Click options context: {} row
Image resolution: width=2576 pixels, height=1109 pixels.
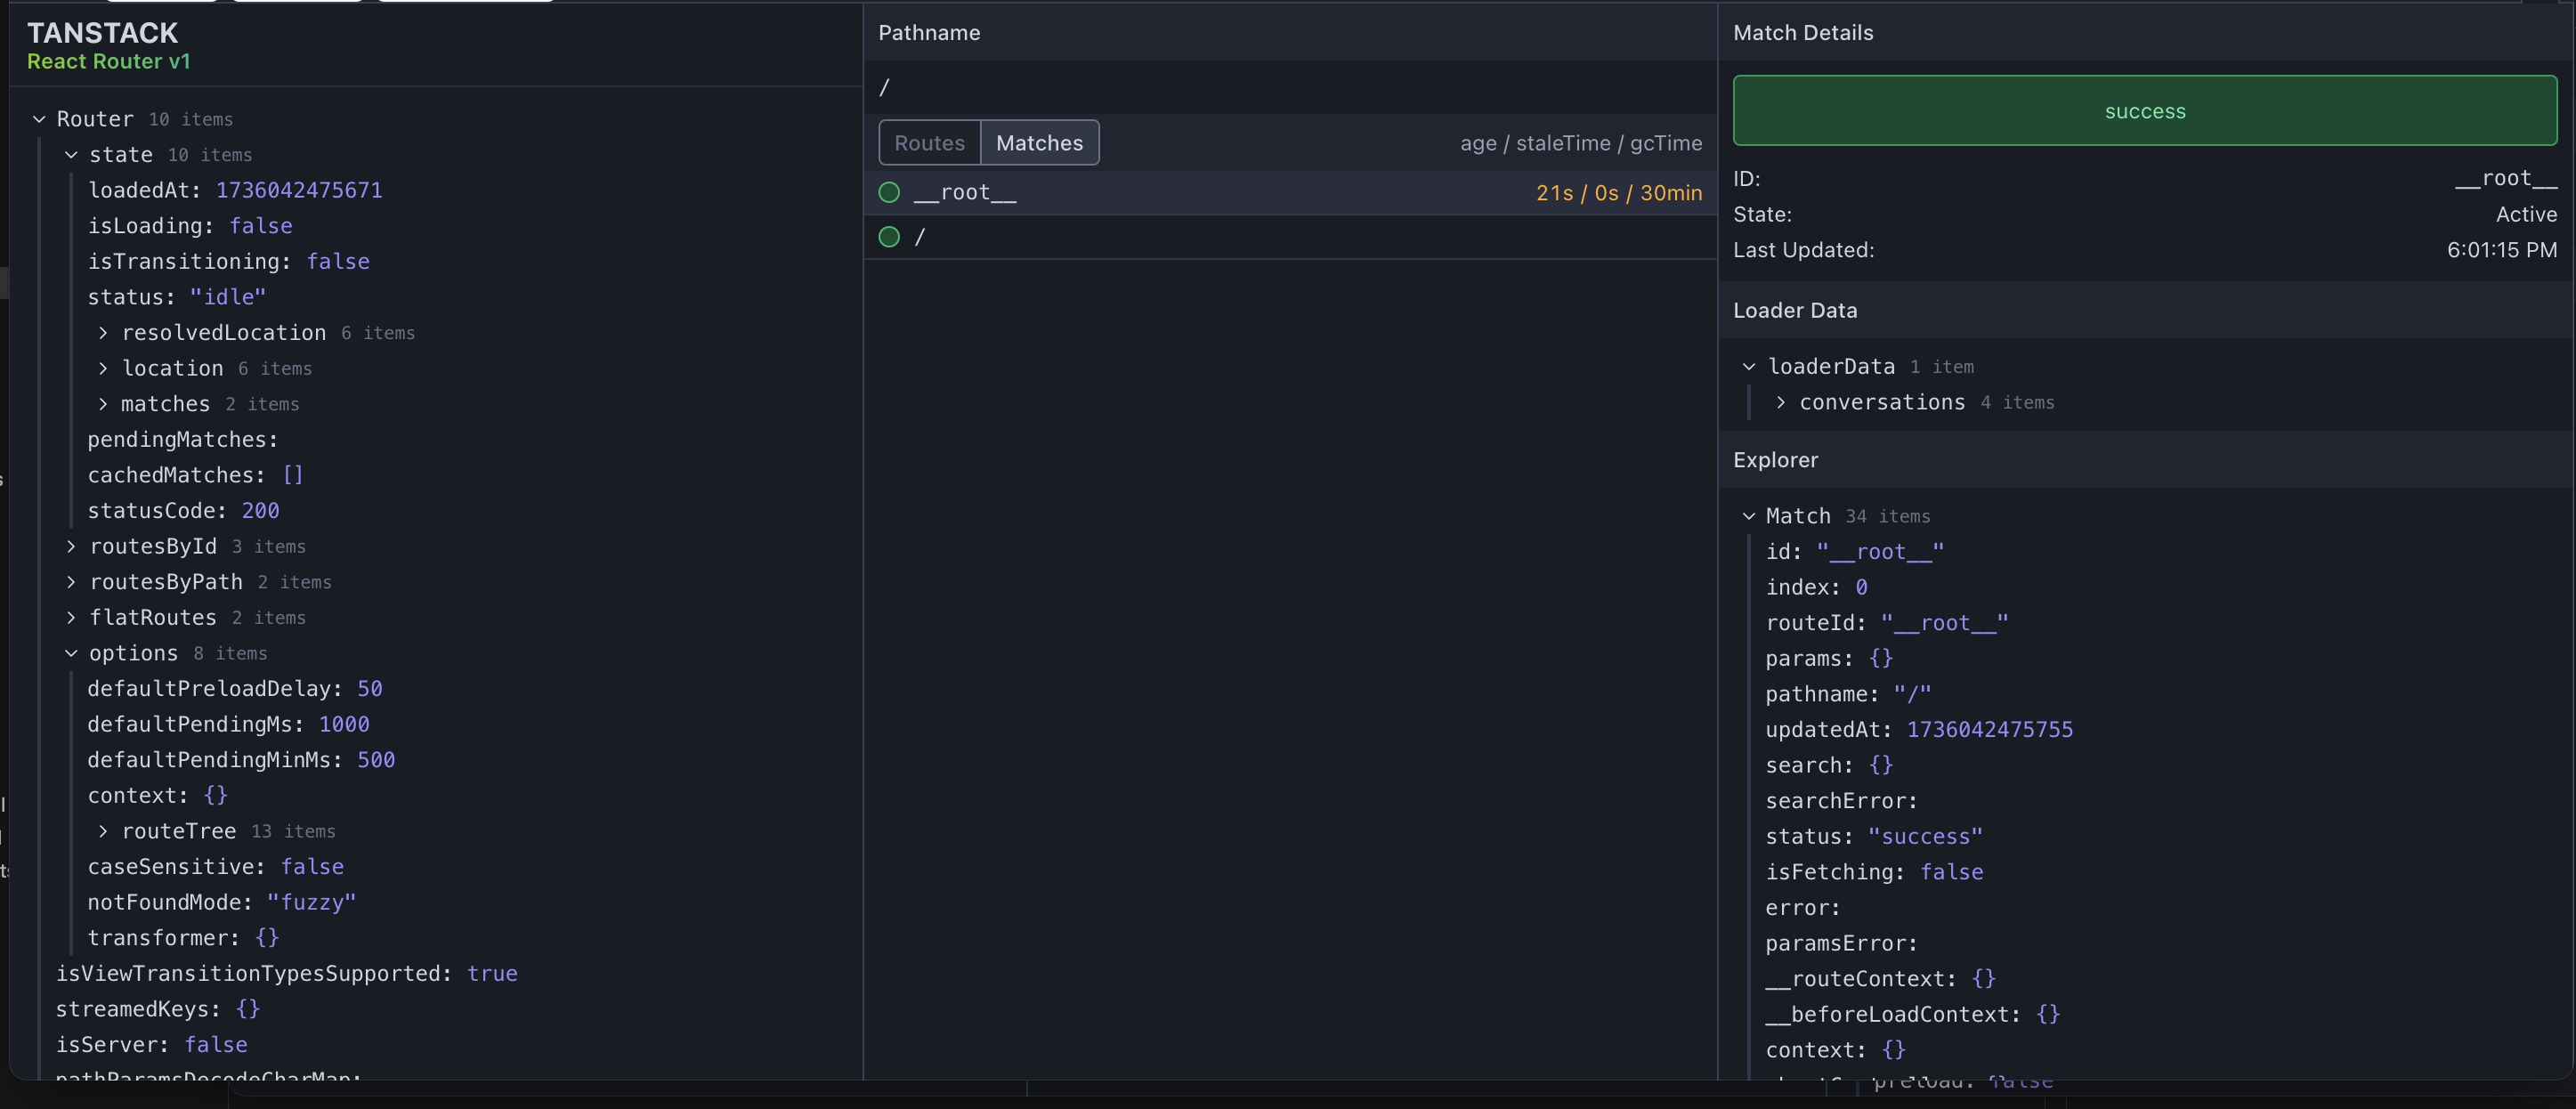pos(158,796)
